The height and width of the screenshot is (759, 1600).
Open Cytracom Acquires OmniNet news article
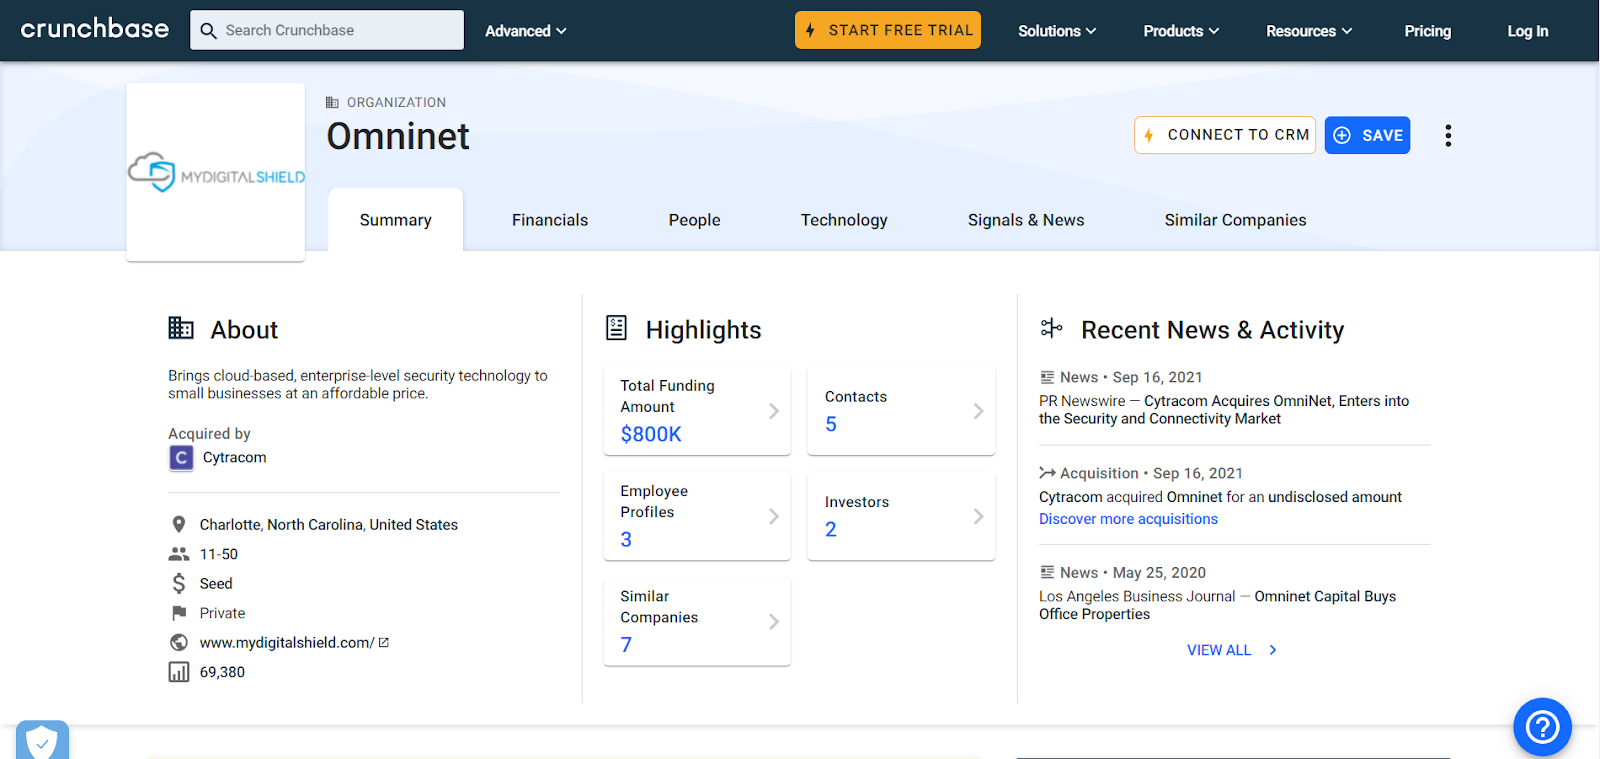click(1224, 410)
